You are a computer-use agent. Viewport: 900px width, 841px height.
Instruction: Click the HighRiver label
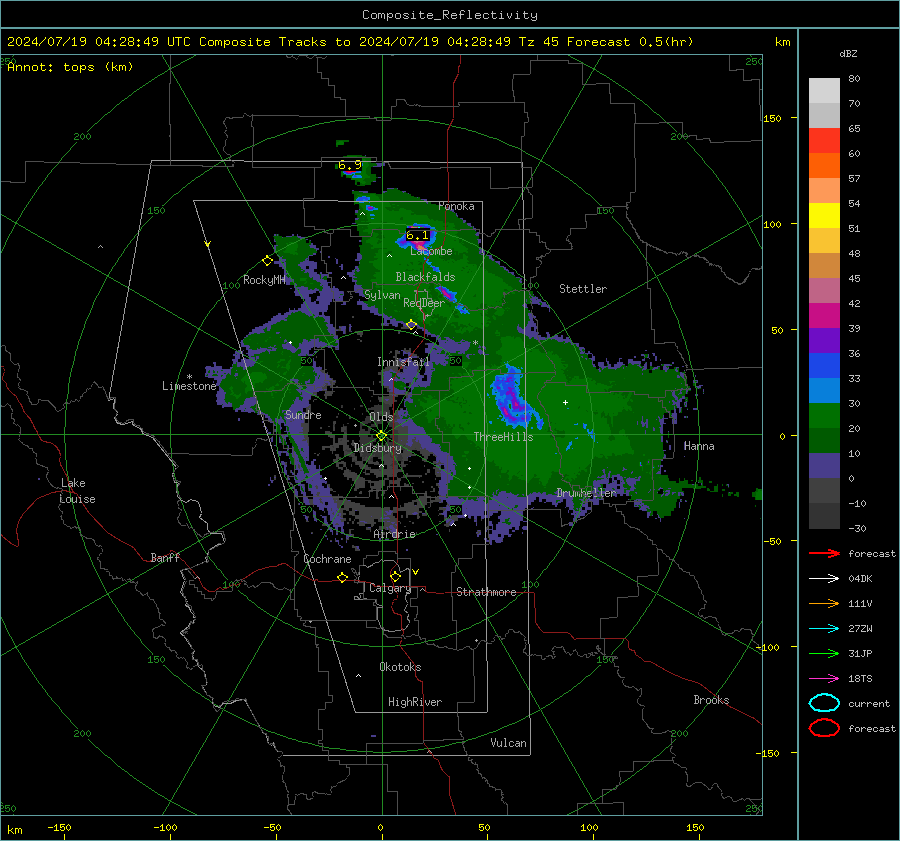coord(415,702)
